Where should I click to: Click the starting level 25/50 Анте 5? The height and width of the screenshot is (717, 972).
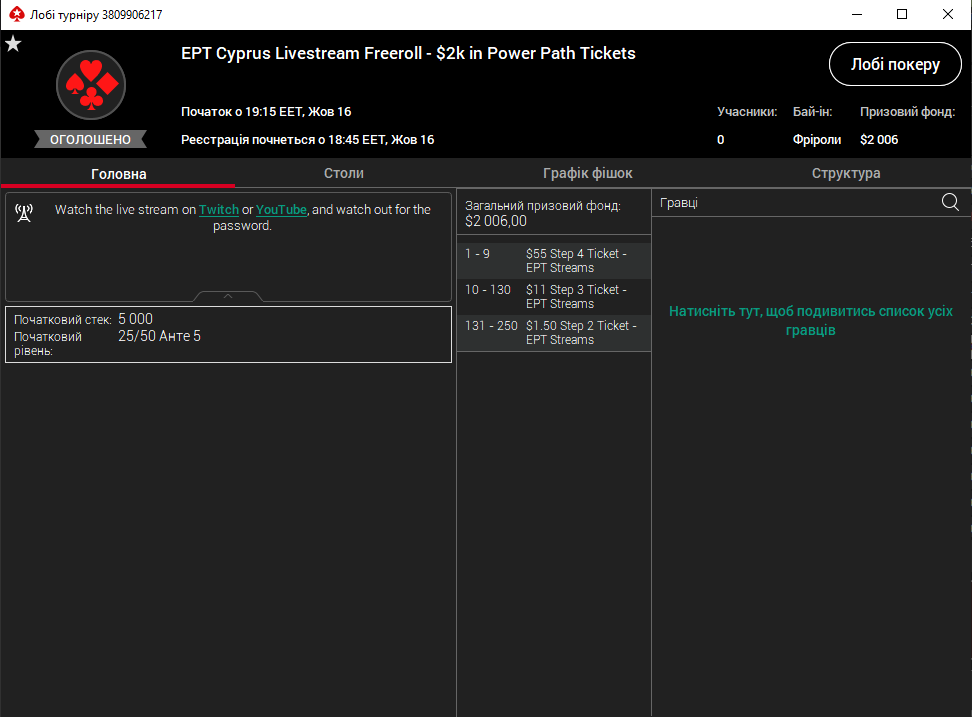[159, 336]
